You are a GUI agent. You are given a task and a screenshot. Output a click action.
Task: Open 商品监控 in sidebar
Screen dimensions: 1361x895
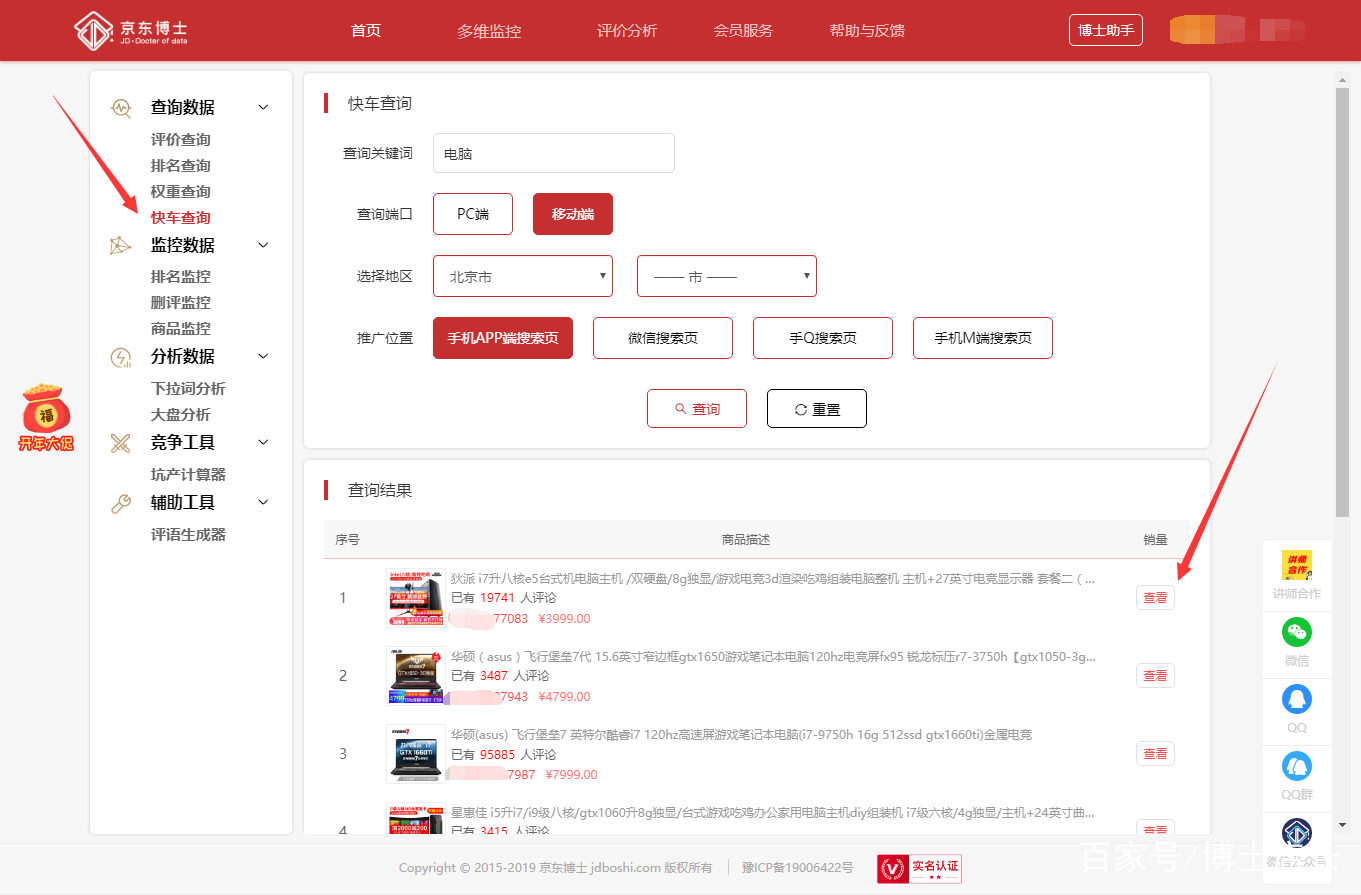click(181, 329)
